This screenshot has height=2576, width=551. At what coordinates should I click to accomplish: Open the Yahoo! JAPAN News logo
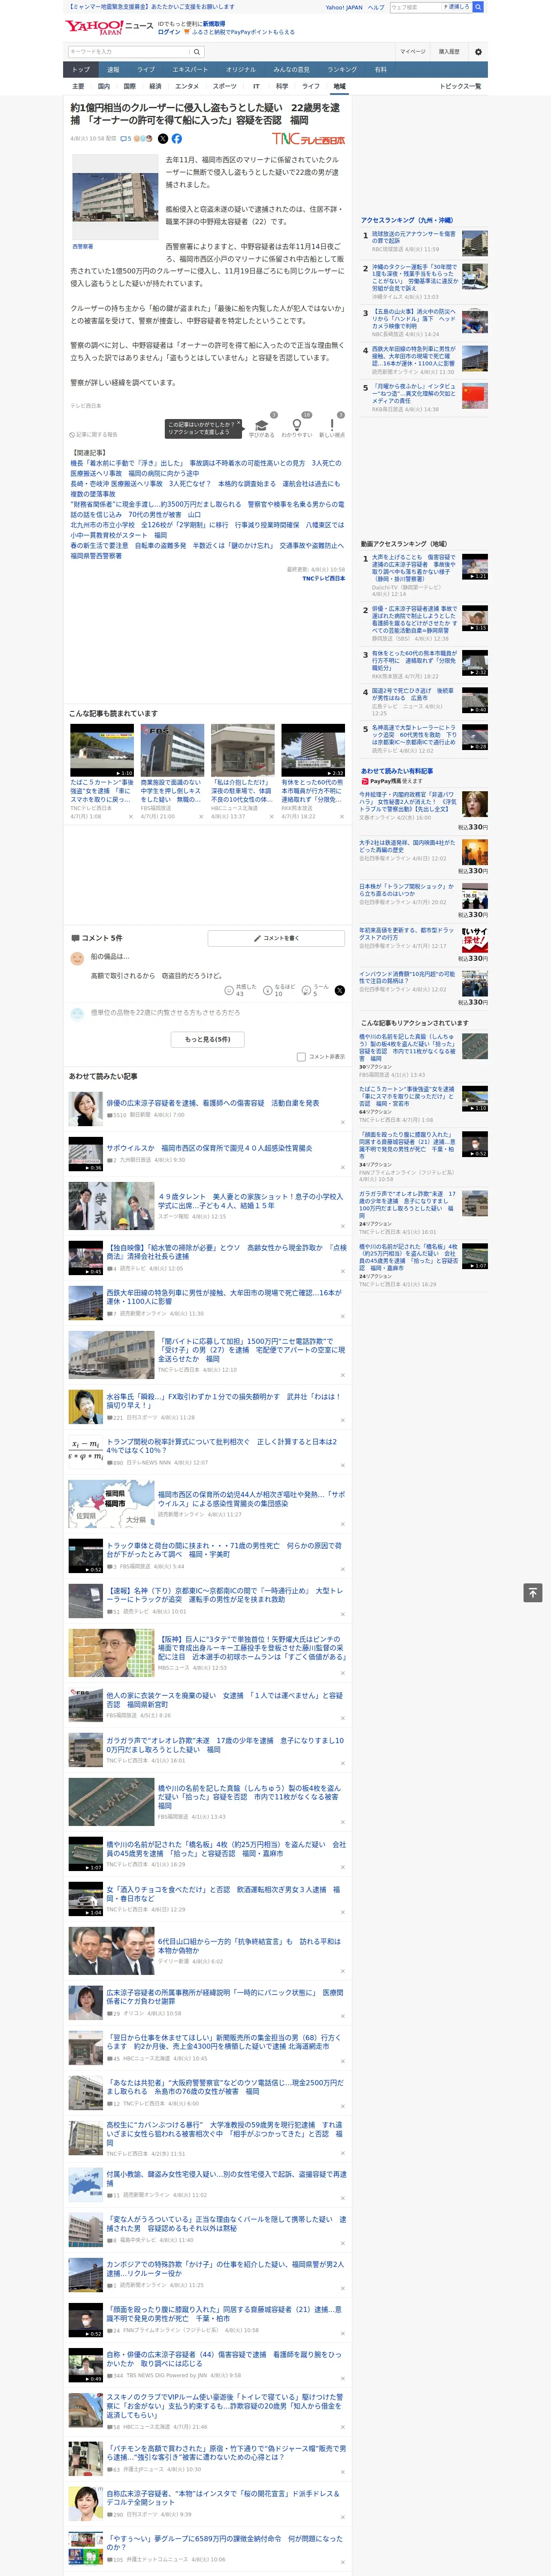[109, 27]
